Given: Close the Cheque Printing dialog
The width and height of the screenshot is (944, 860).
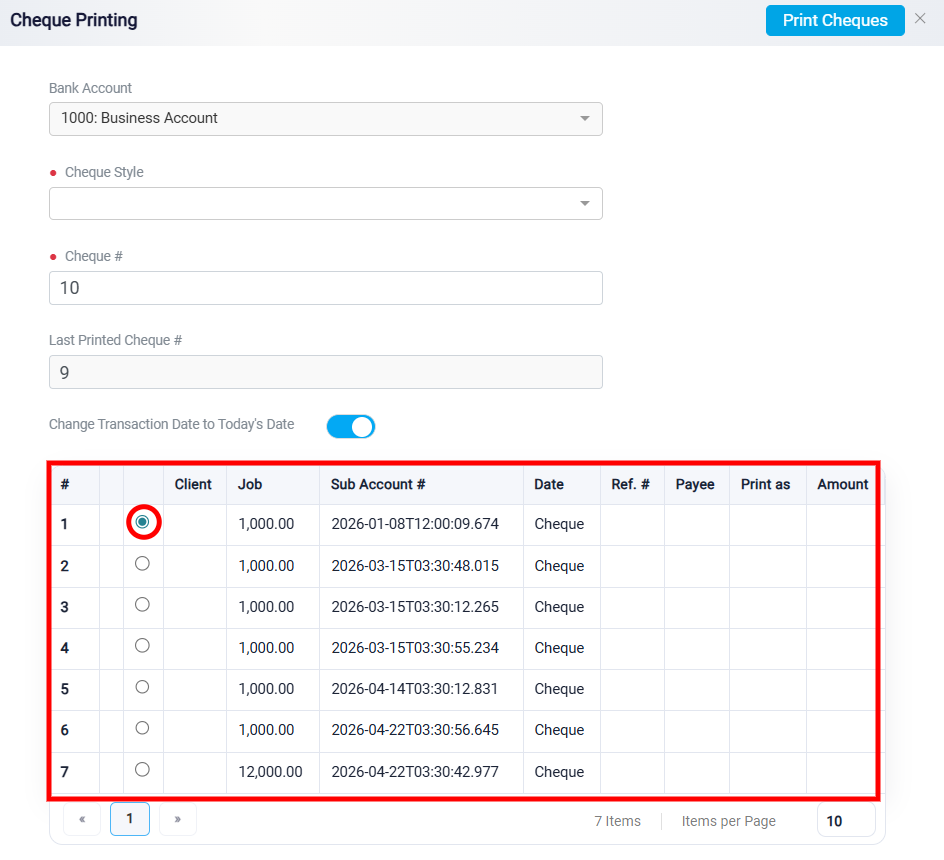Looking at the screenshot, I should coord(919,19).
